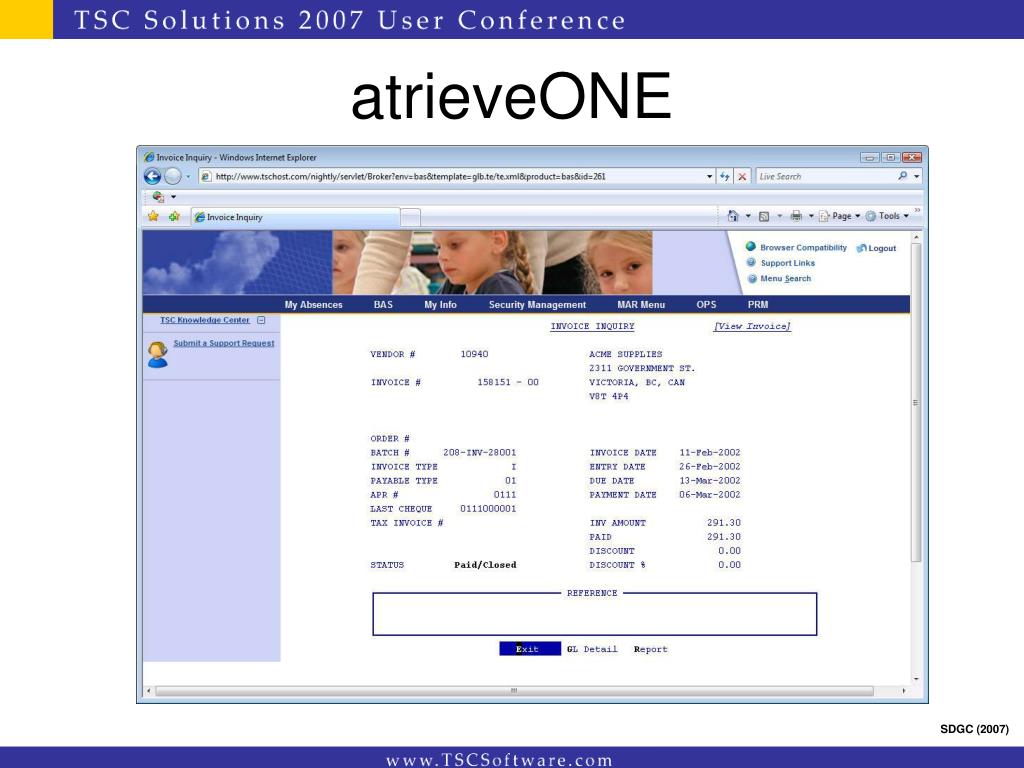
Task: Click the scroll down arrow
Action: click(x=916, y=679)
